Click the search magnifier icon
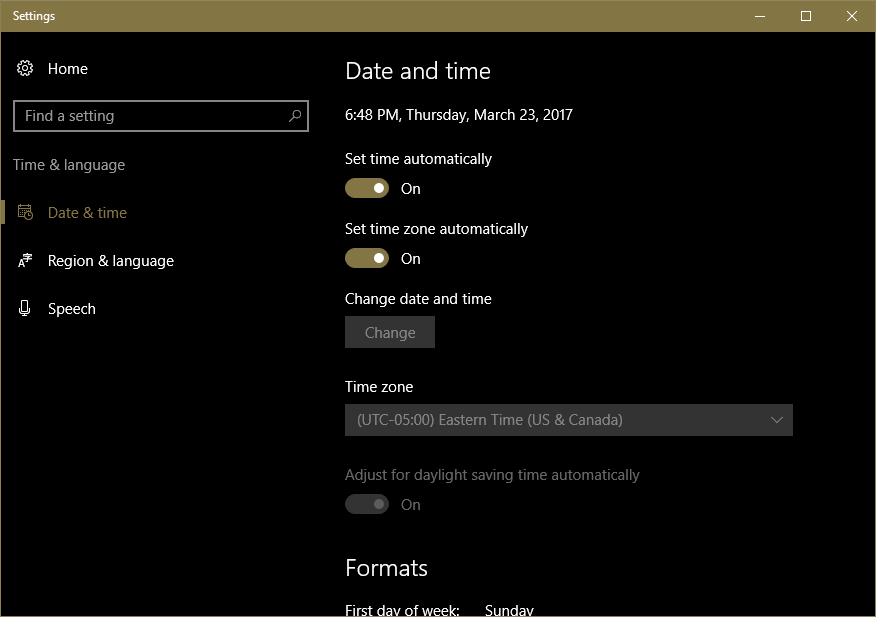This screenshot has height=617, width=876. click(x=295, y=116)
